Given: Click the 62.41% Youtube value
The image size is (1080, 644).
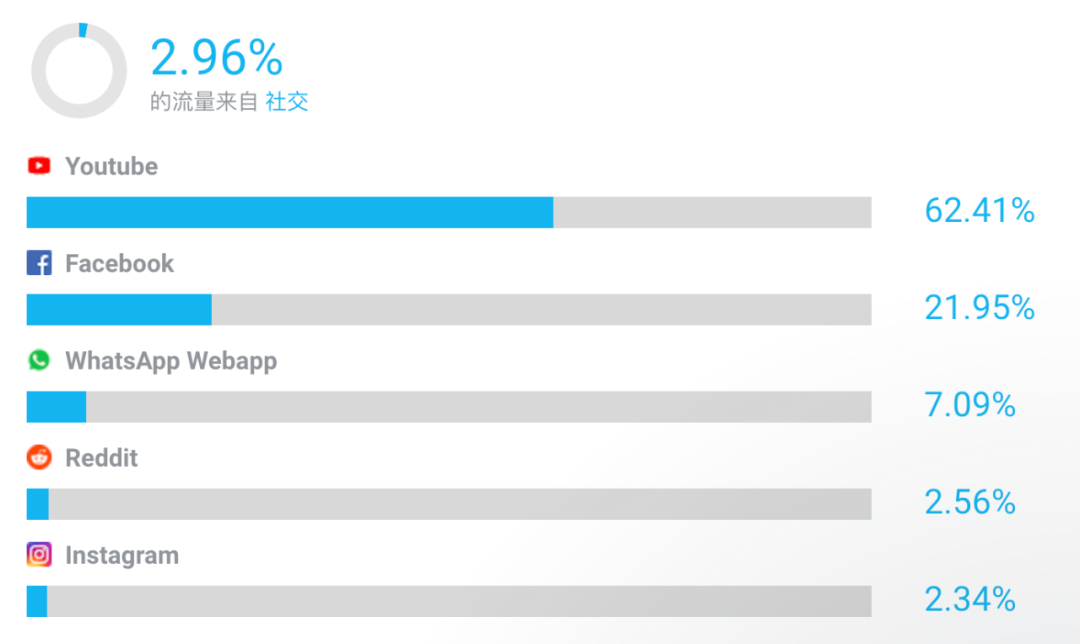Looking at the screenshot, I should [979, 211].
